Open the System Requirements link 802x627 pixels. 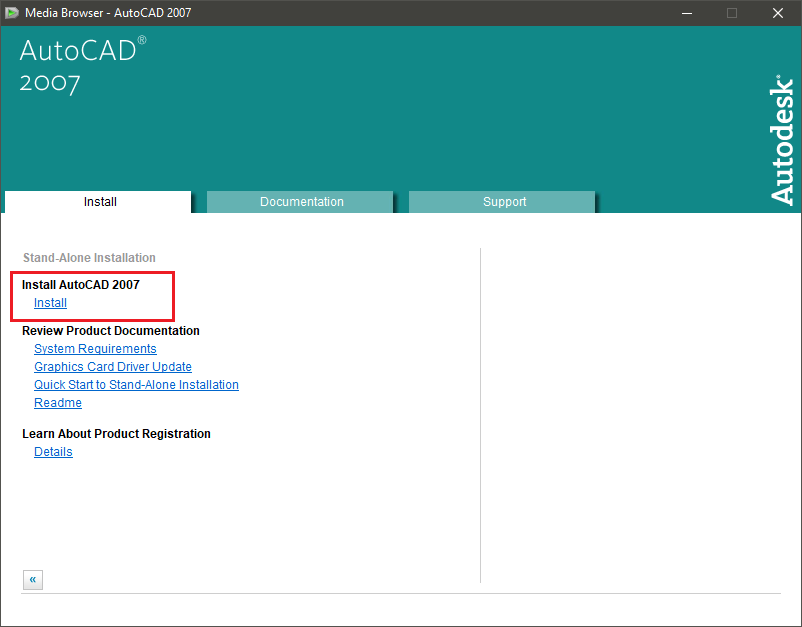tap(95, 349)
